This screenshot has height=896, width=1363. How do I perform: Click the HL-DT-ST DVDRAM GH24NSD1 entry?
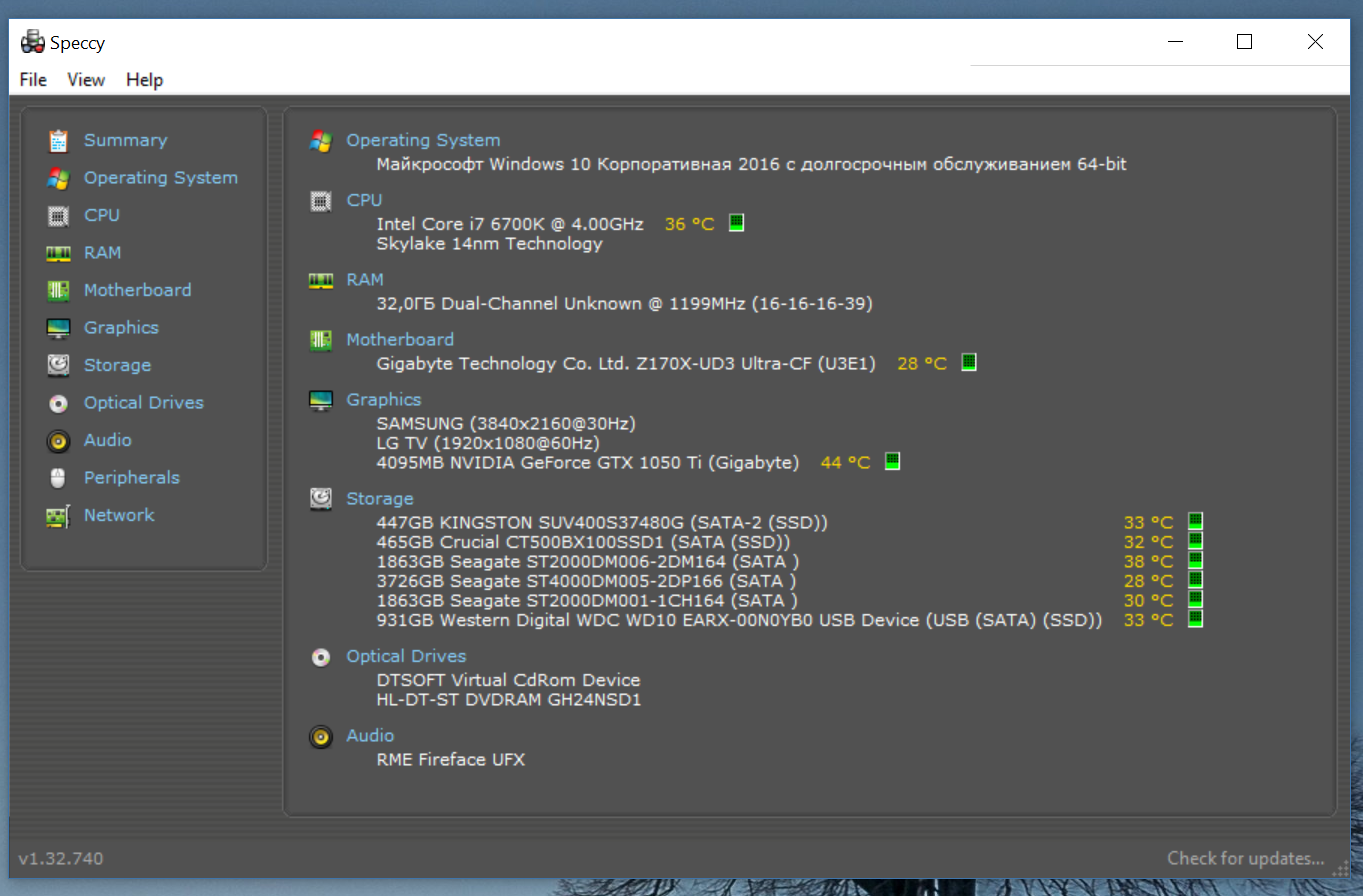tap(509, 700)
